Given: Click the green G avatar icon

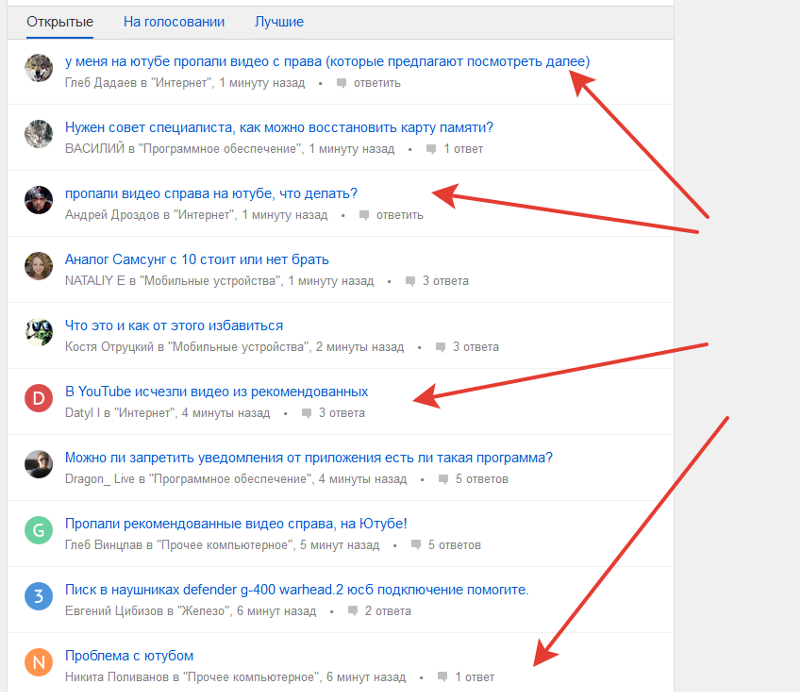Looking at the screenshot, I should pos(39,530).
